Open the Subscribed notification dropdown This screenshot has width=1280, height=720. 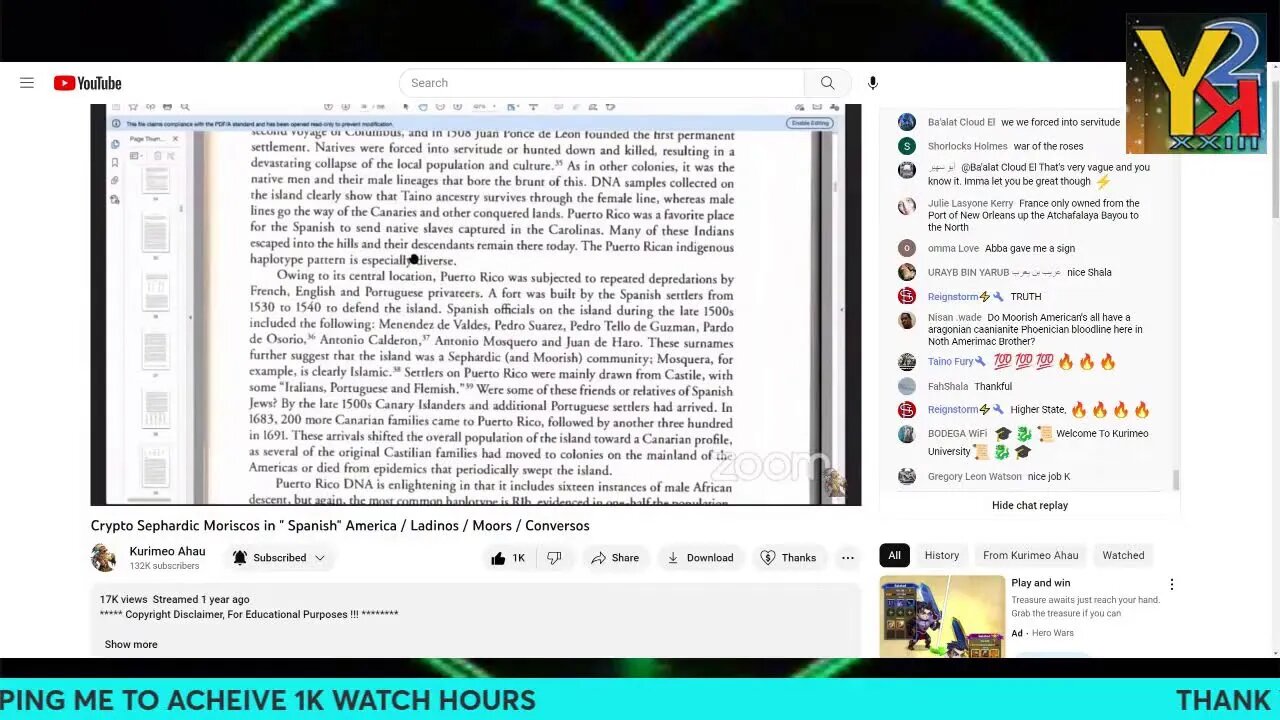click(279, 558)
